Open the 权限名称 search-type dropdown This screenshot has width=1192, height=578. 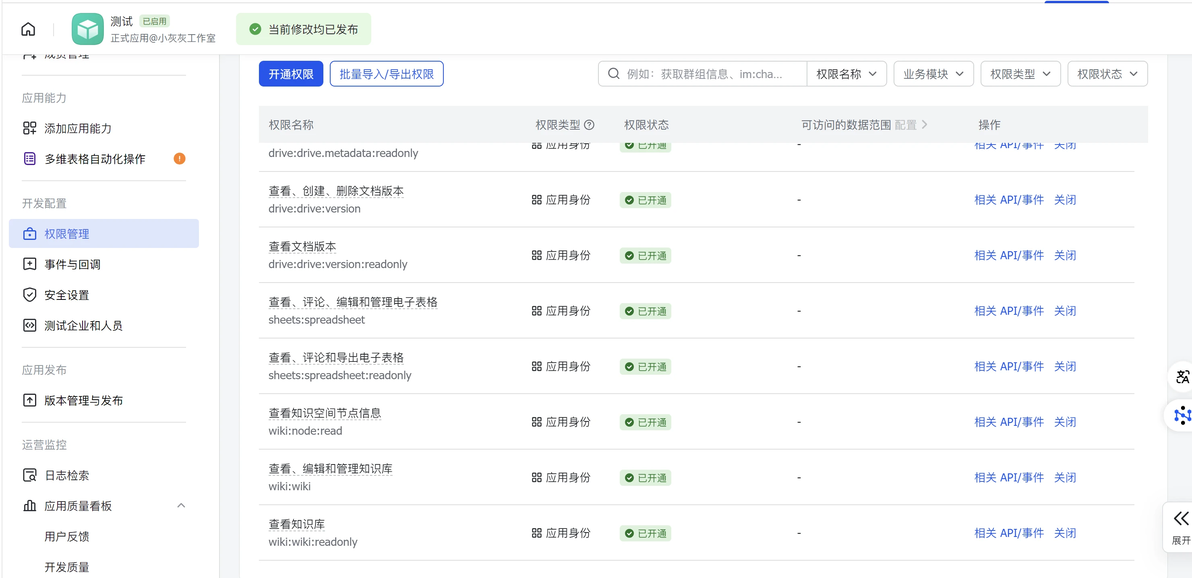(x=846, y=74)
